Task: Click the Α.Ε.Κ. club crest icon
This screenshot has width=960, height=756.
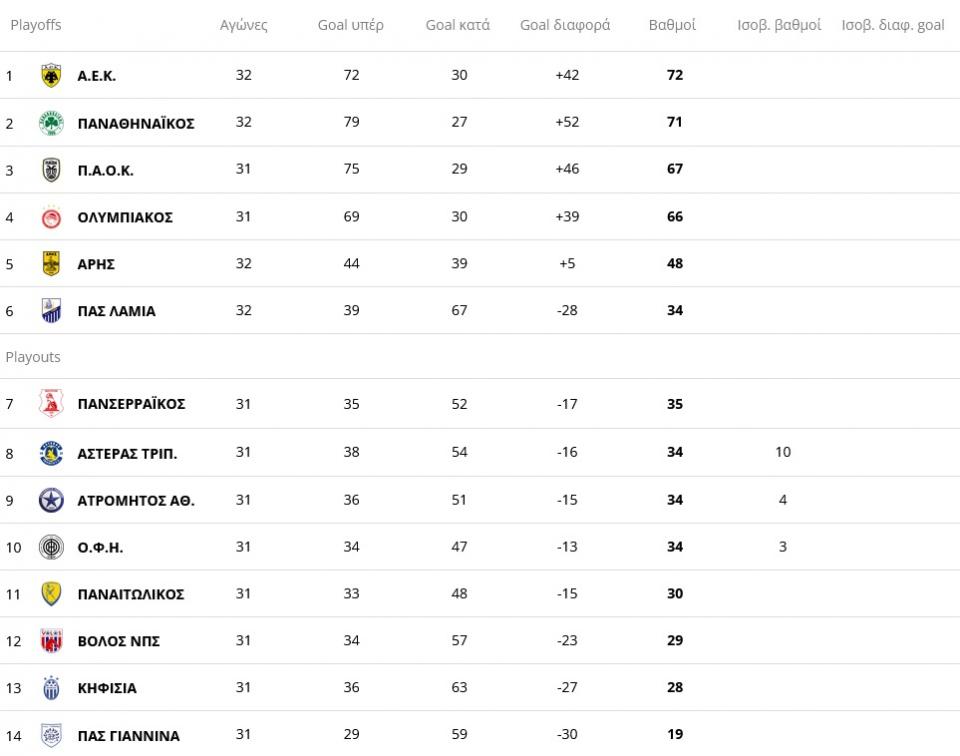Action: coord(51,76)
